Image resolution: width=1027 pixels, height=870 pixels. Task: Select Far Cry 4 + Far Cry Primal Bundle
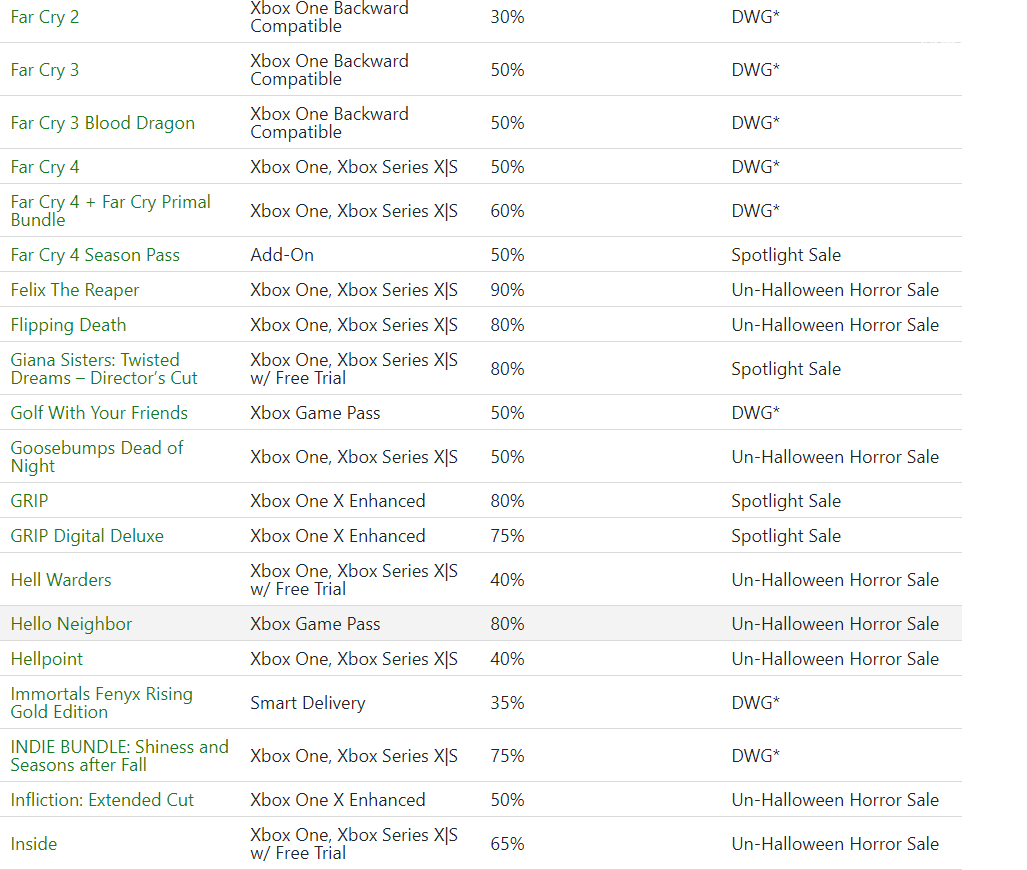tap(111, 211)
